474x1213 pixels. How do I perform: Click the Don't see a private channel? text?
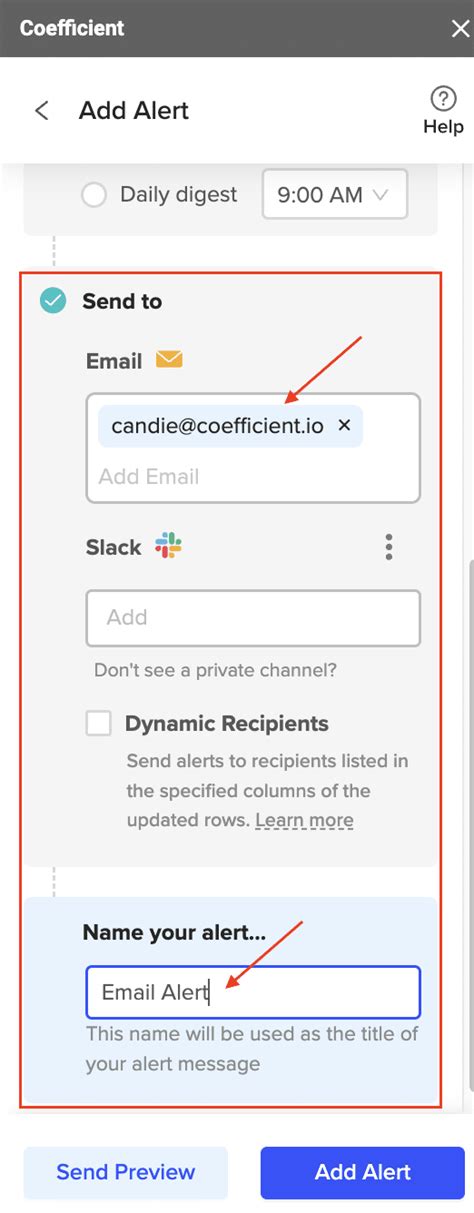point(215,670)
